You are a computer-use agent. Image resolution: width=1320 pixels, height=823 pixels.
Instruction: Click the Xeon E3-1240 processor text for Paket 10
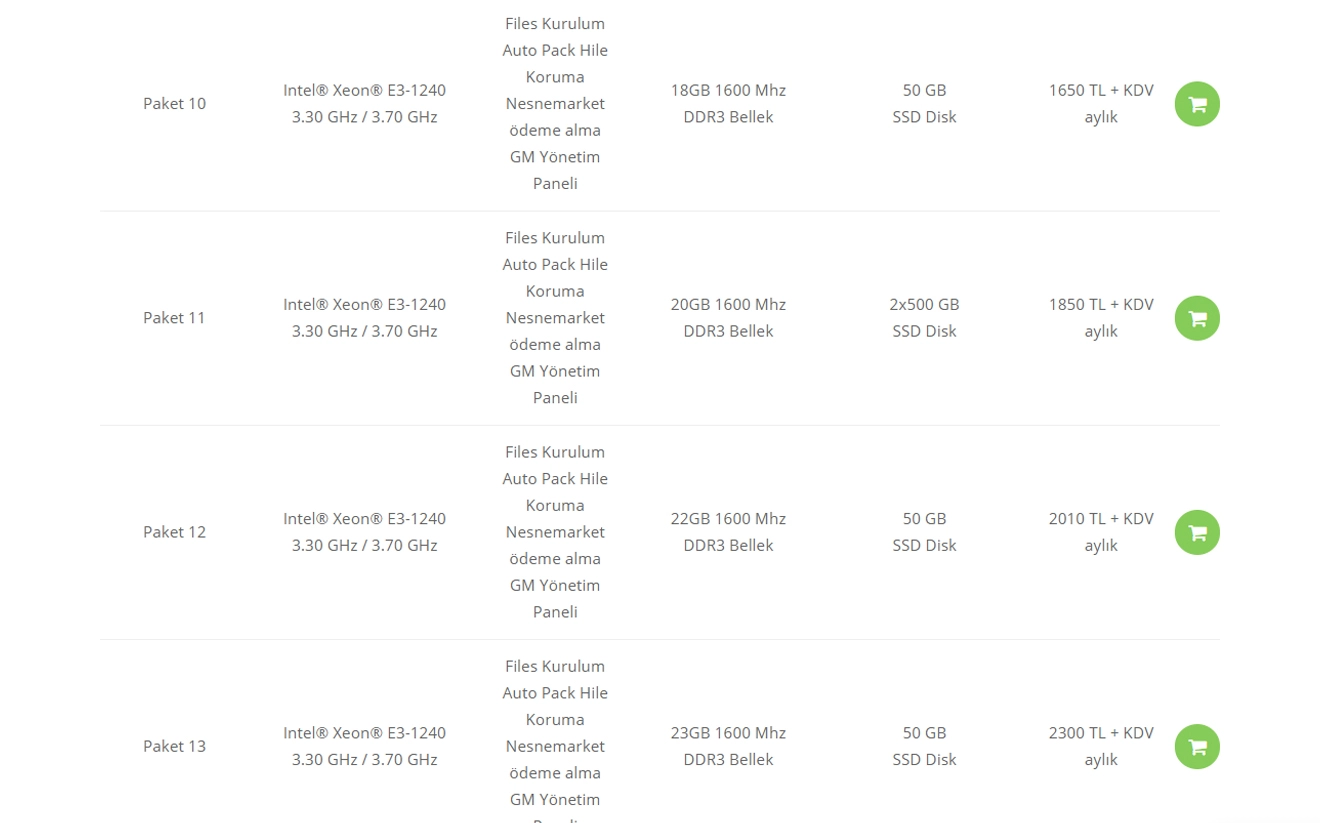click(364, 103)
